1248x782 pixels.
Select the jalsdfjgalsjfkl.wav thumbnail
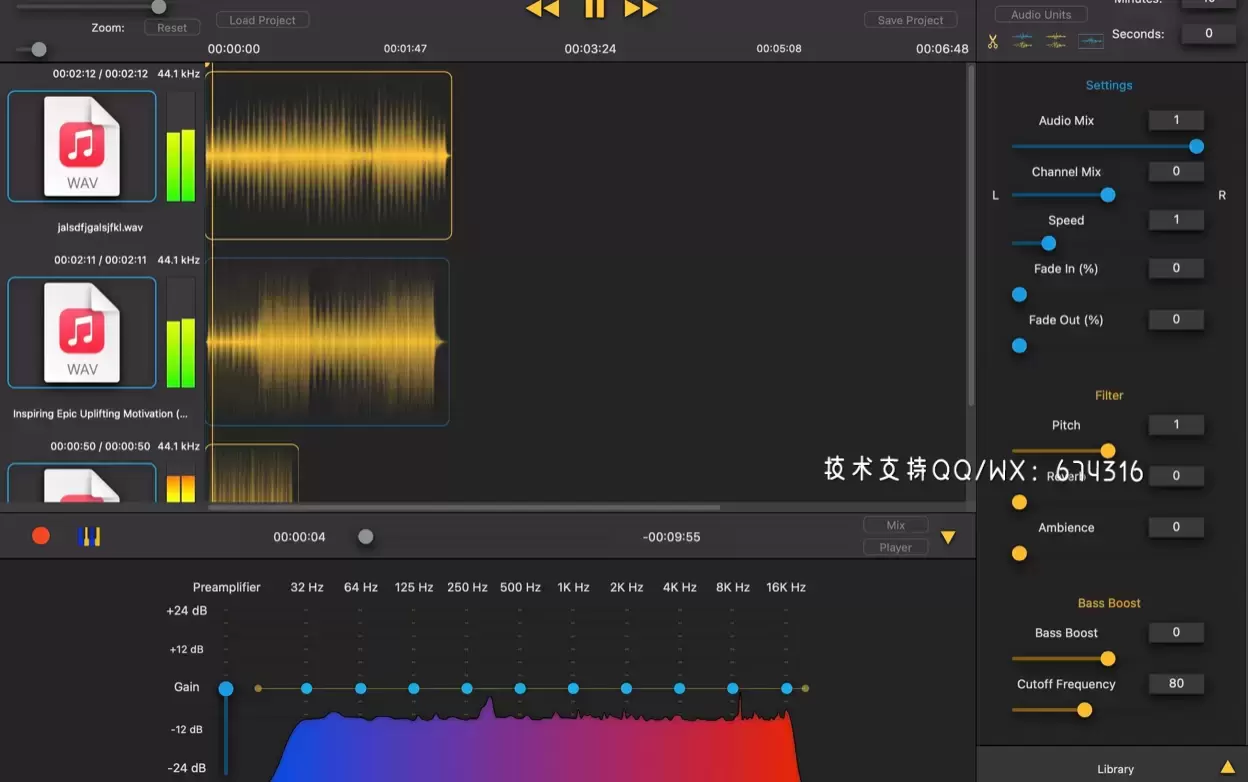coord(81,145)
